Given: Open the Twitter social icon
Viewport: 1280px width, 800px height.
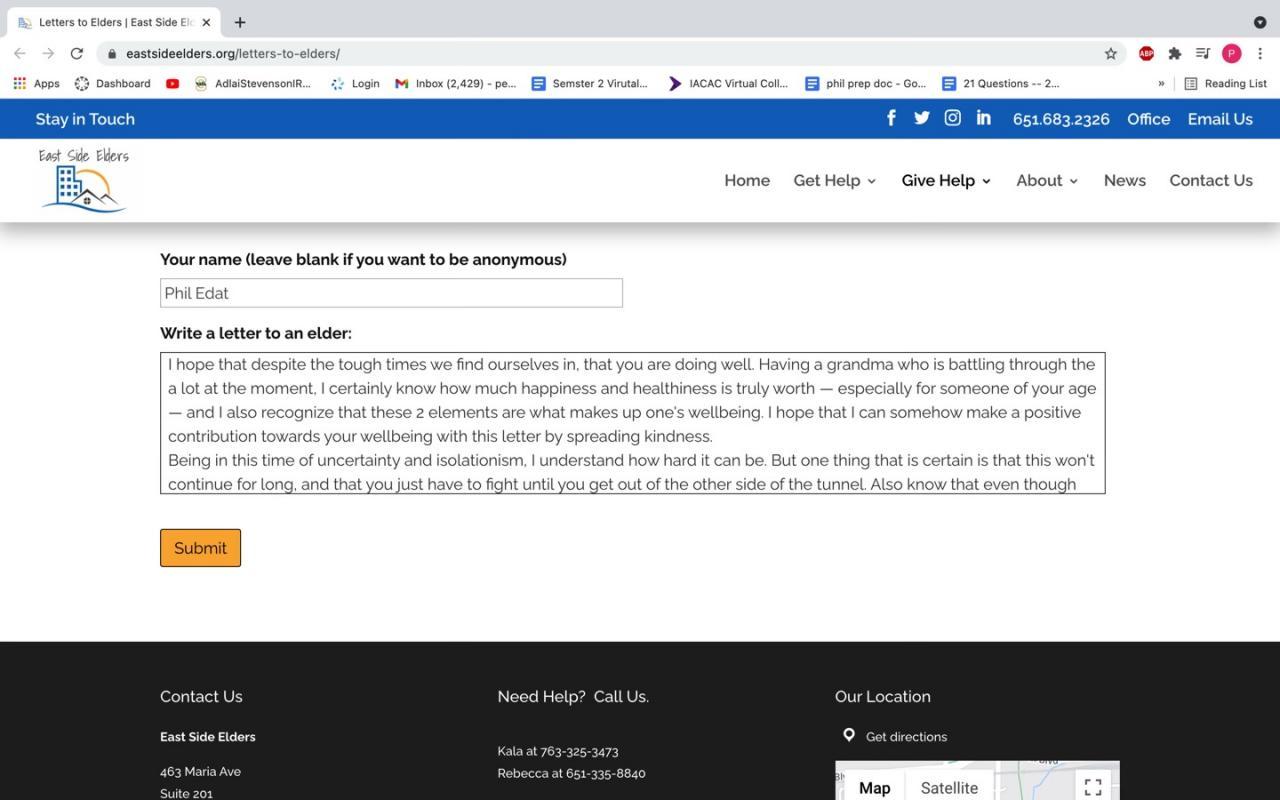Looking at the screenshot, I should (921, 118).
